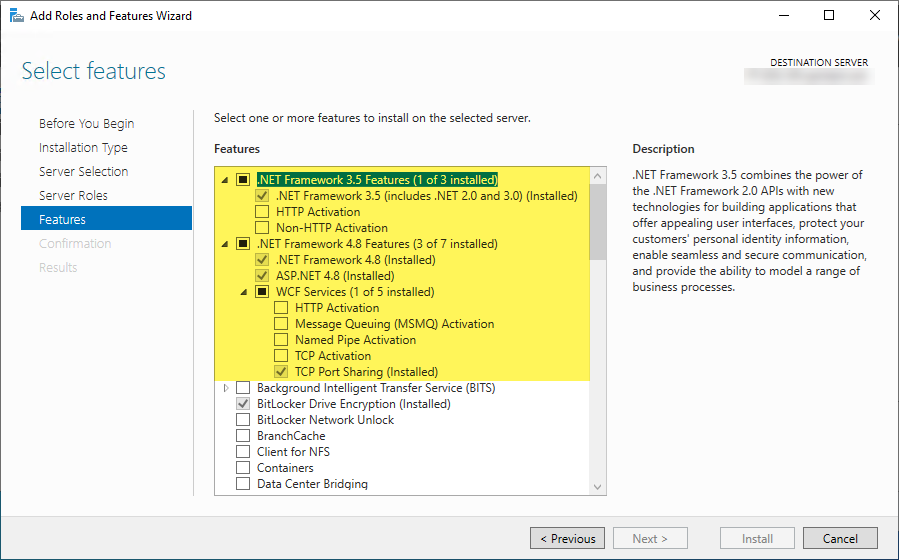Select the BranchCache feature checkbox
The height and width of the screenshot is (560, 899).
pos(243,436)
